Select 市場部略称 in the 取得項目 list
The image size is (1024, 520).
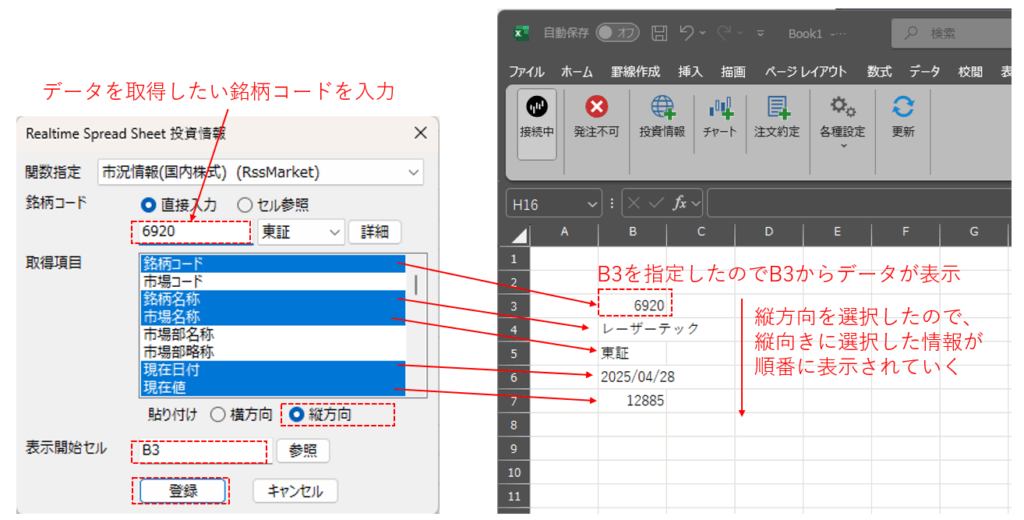(273, 352)
